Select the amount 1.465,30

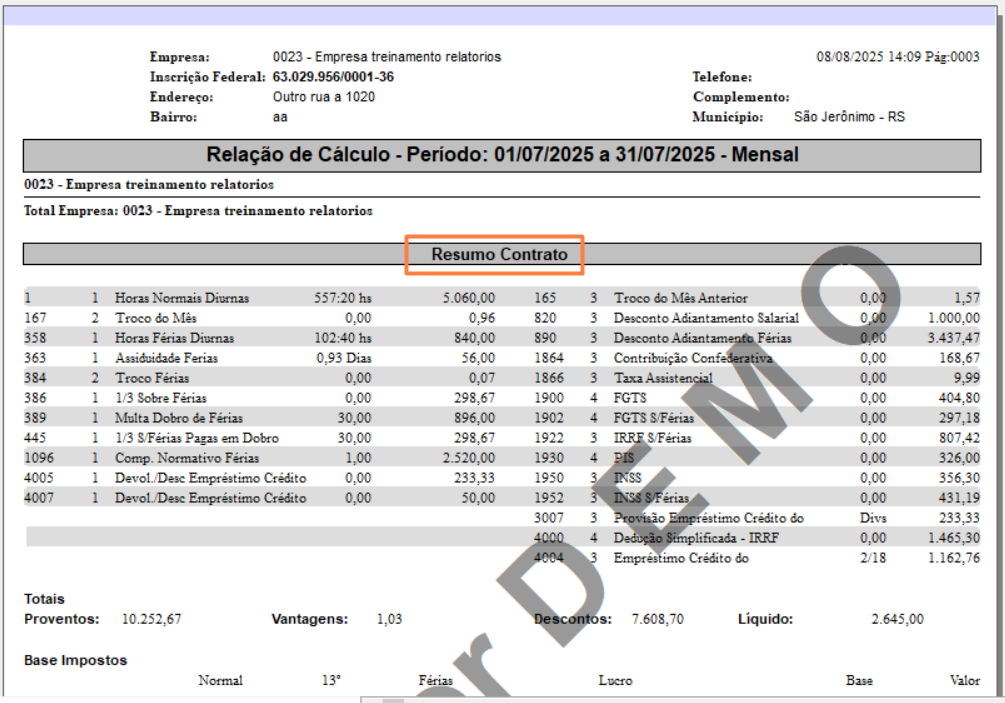[x=954, y=538]
